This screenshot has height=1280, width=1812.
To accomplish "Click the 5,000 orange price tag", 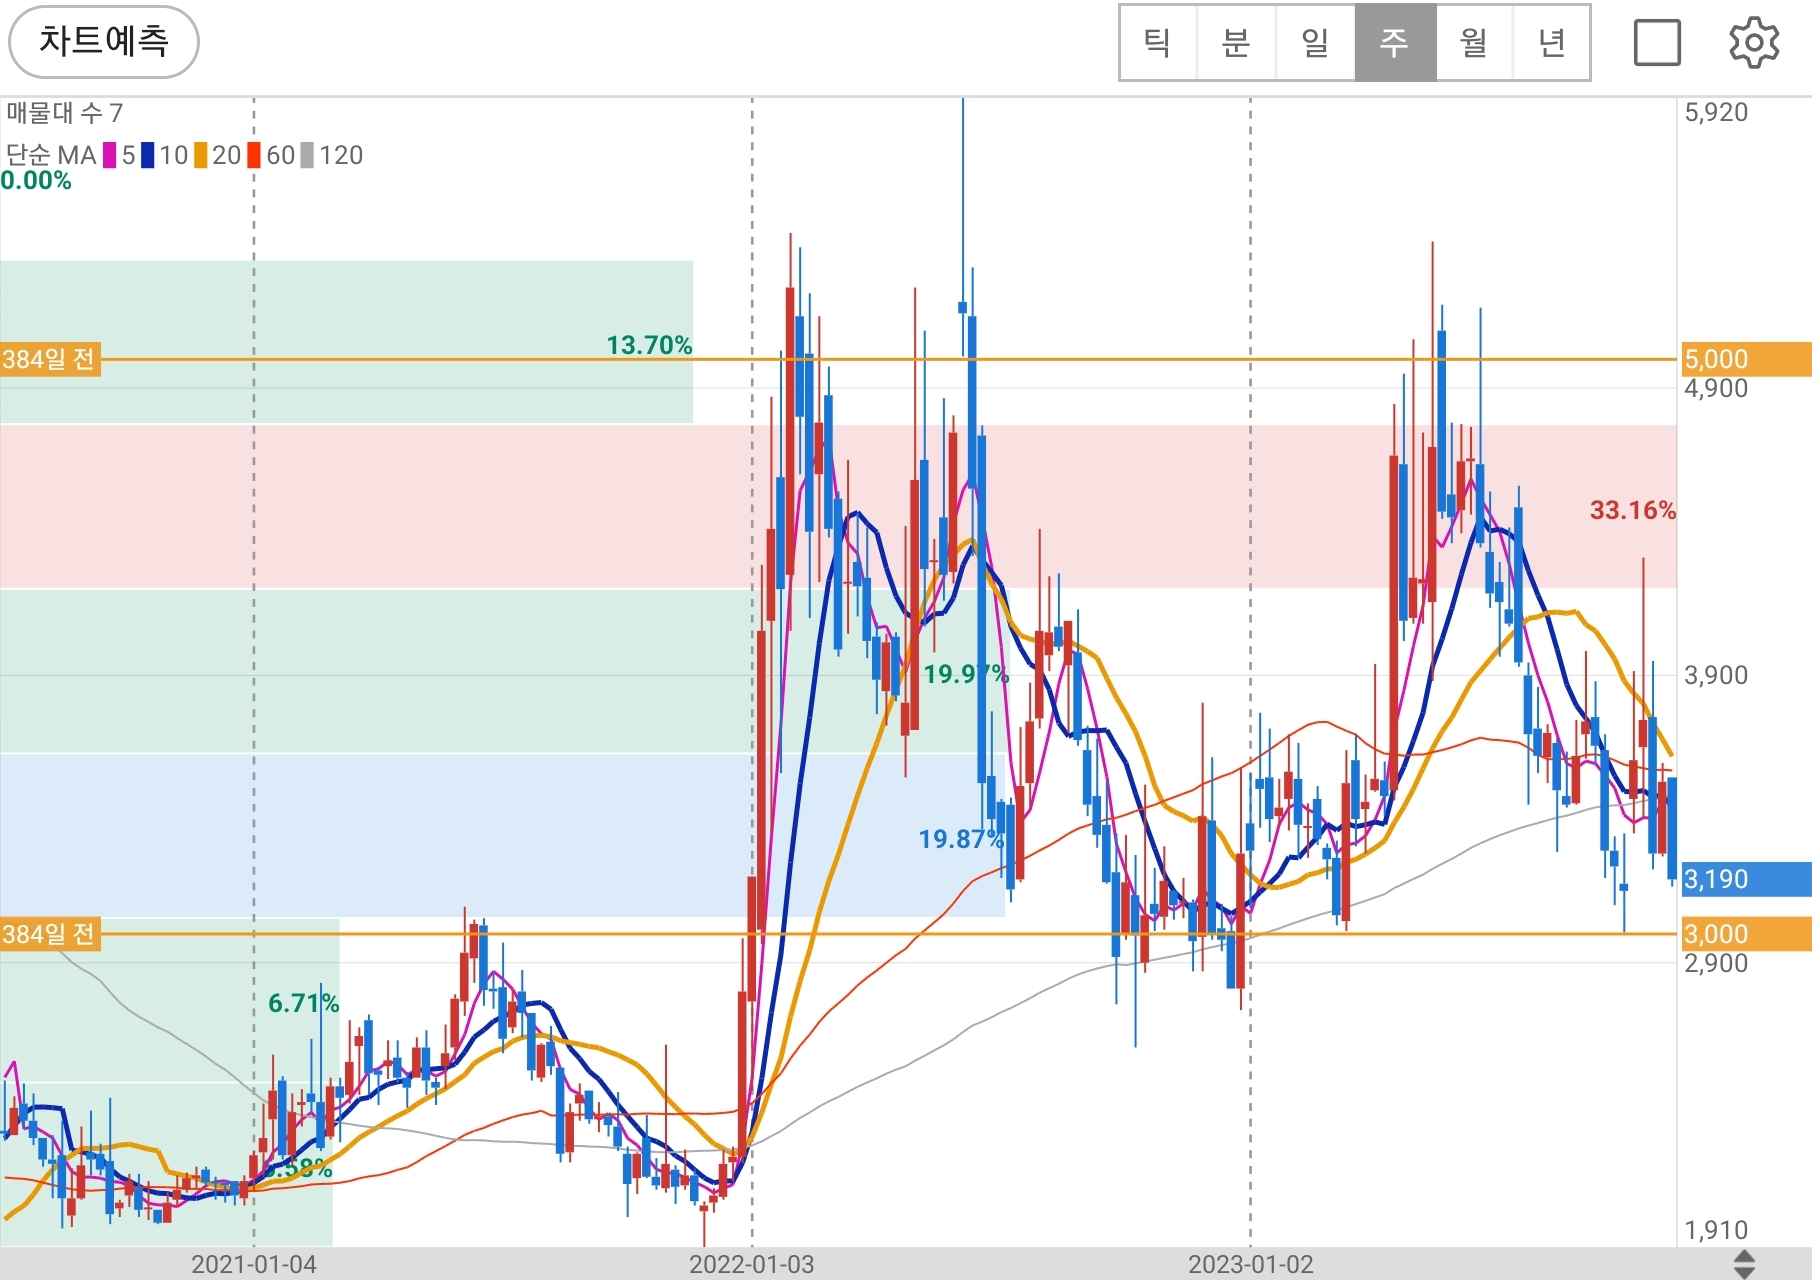I will point(1746,359).
